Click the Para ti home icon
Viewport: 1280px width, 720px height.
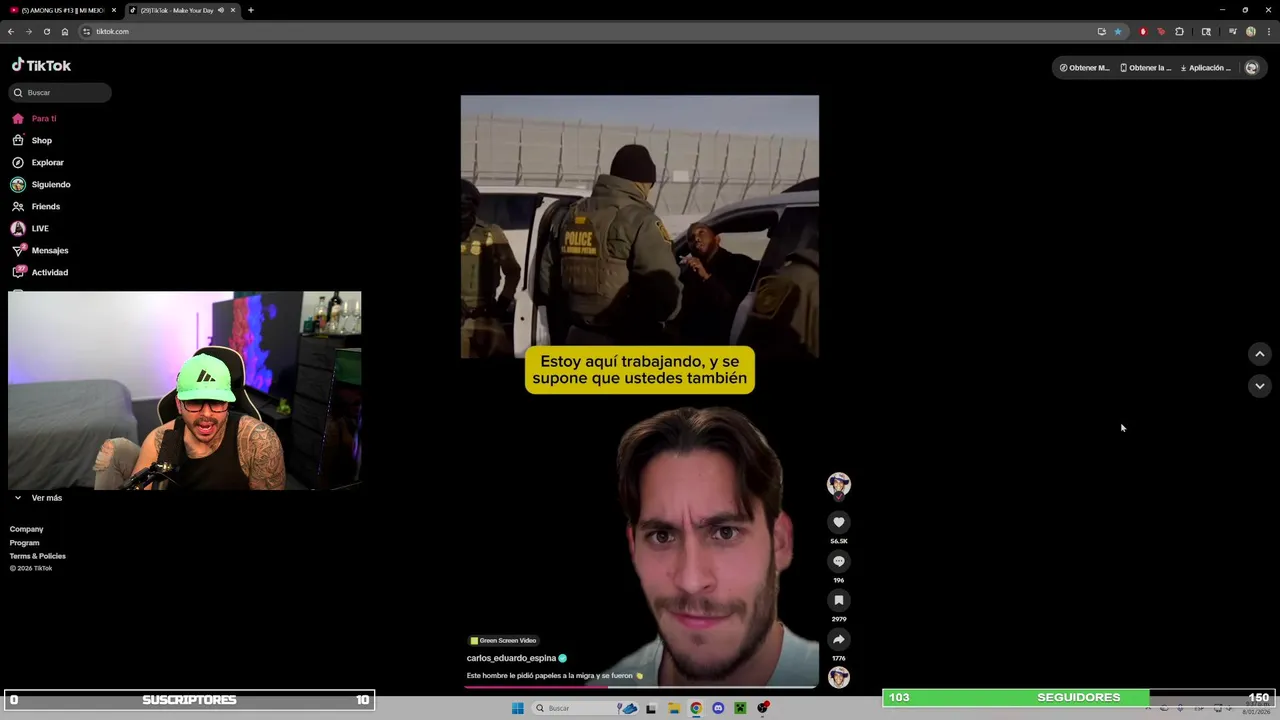pyautogui.click(x=18, y=118)
